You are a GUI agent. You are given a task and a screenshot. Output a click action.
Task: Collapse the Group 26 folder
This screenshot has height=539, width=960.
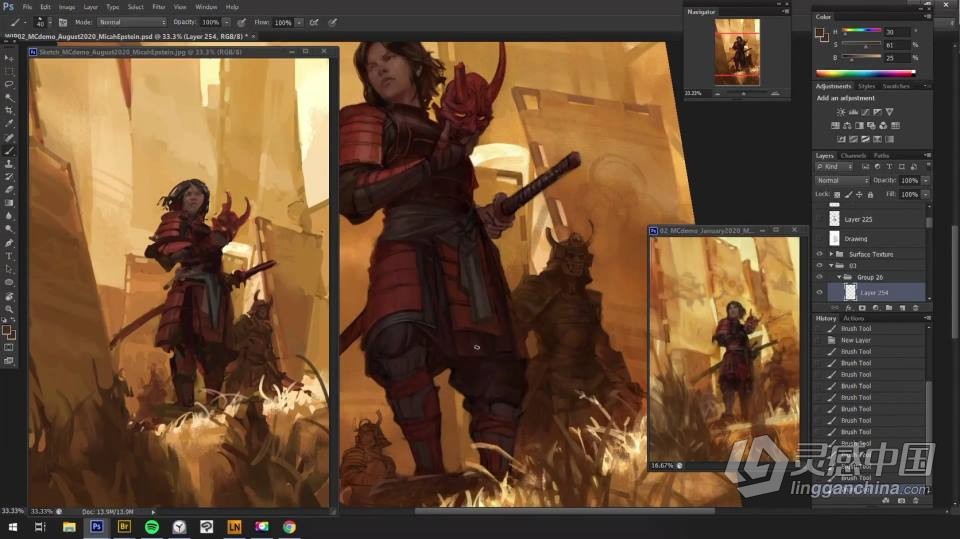[839, 277]
